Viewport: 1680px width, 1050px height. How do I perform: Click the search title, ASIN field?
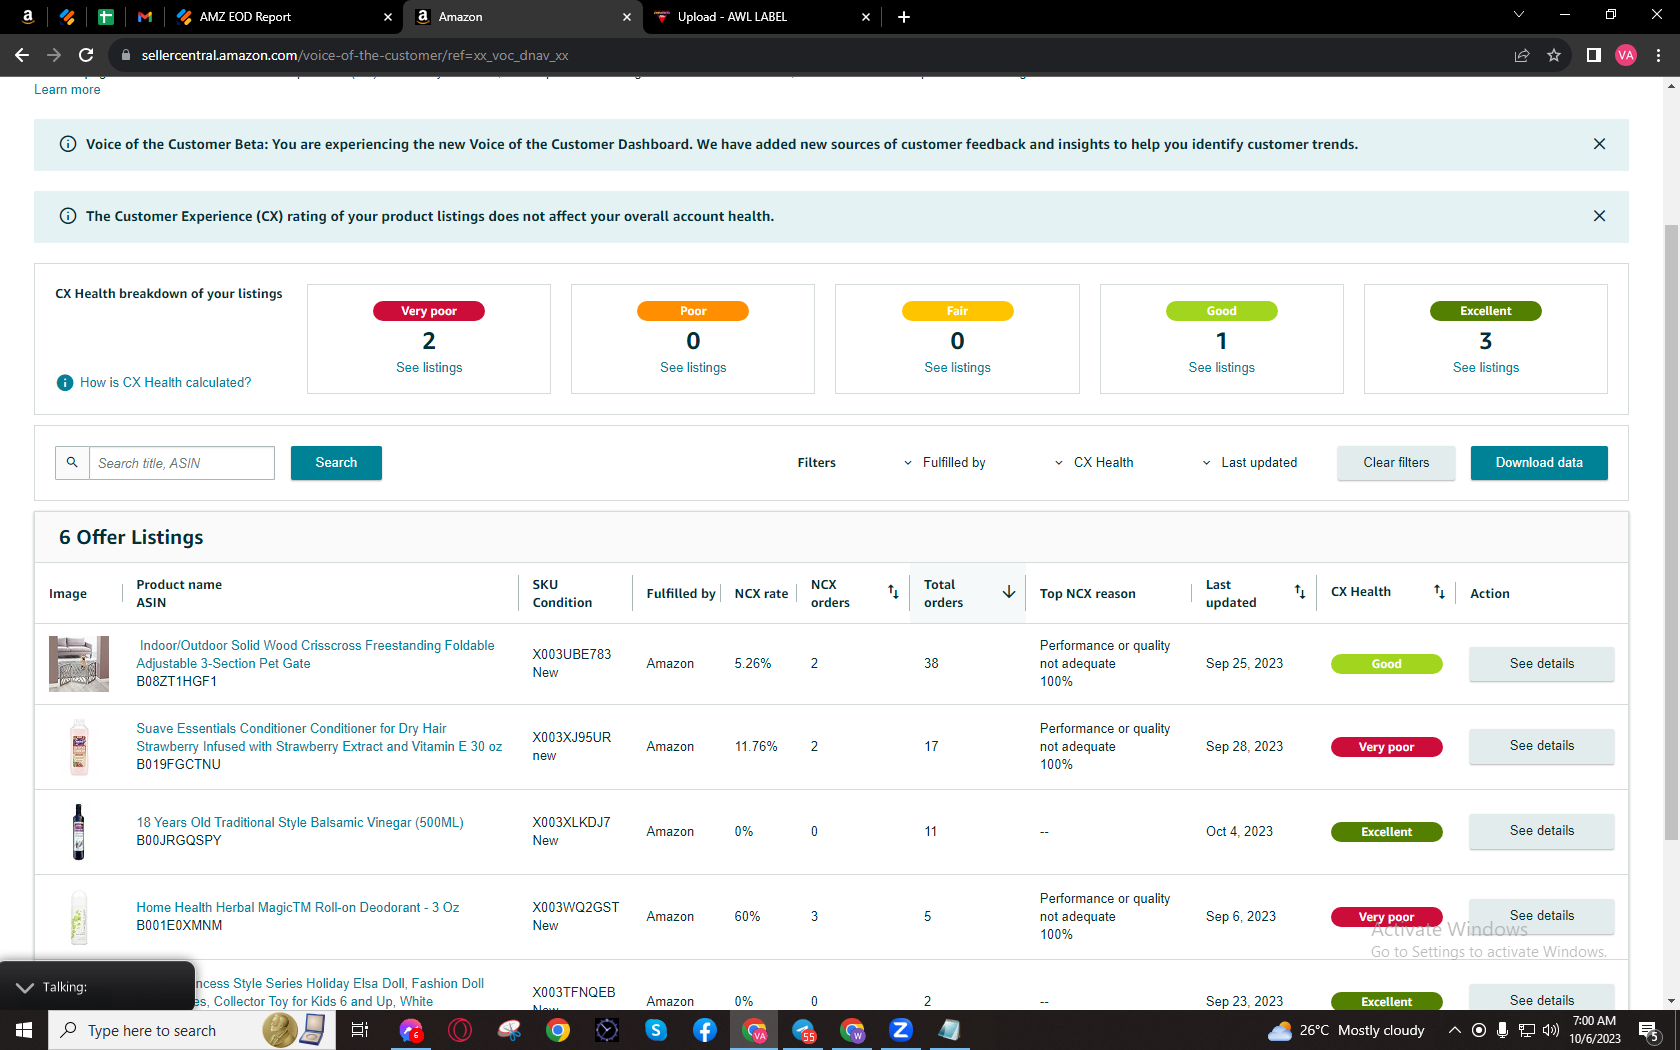tap(182, 463)
